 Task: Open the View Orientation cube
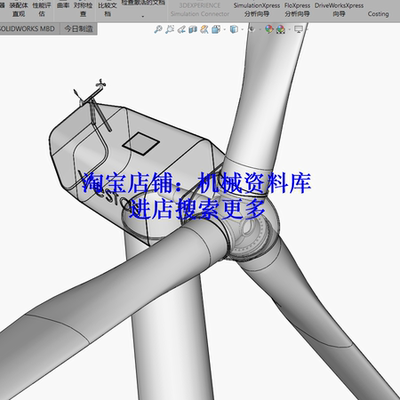pyautogui.click(x=216, y=29)
